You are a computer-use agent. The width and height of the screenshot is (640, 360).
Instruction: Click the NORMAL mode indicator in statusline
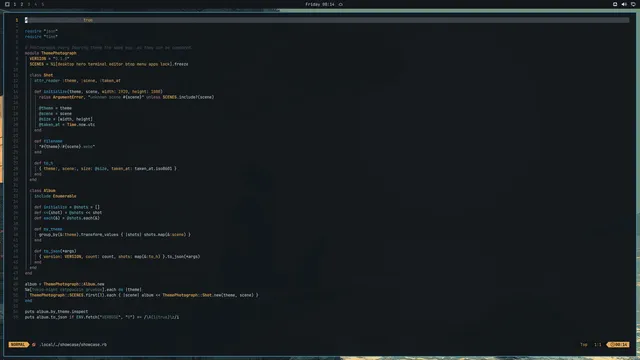[x=18, y=344]
